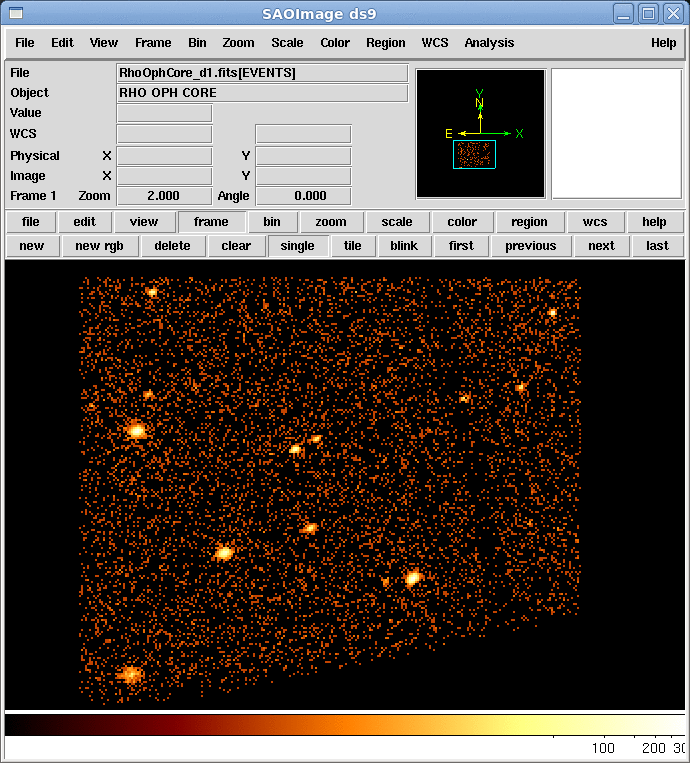690x763 pixels.
Task: Switch to 'single' frame display
Action: (298, 246)
